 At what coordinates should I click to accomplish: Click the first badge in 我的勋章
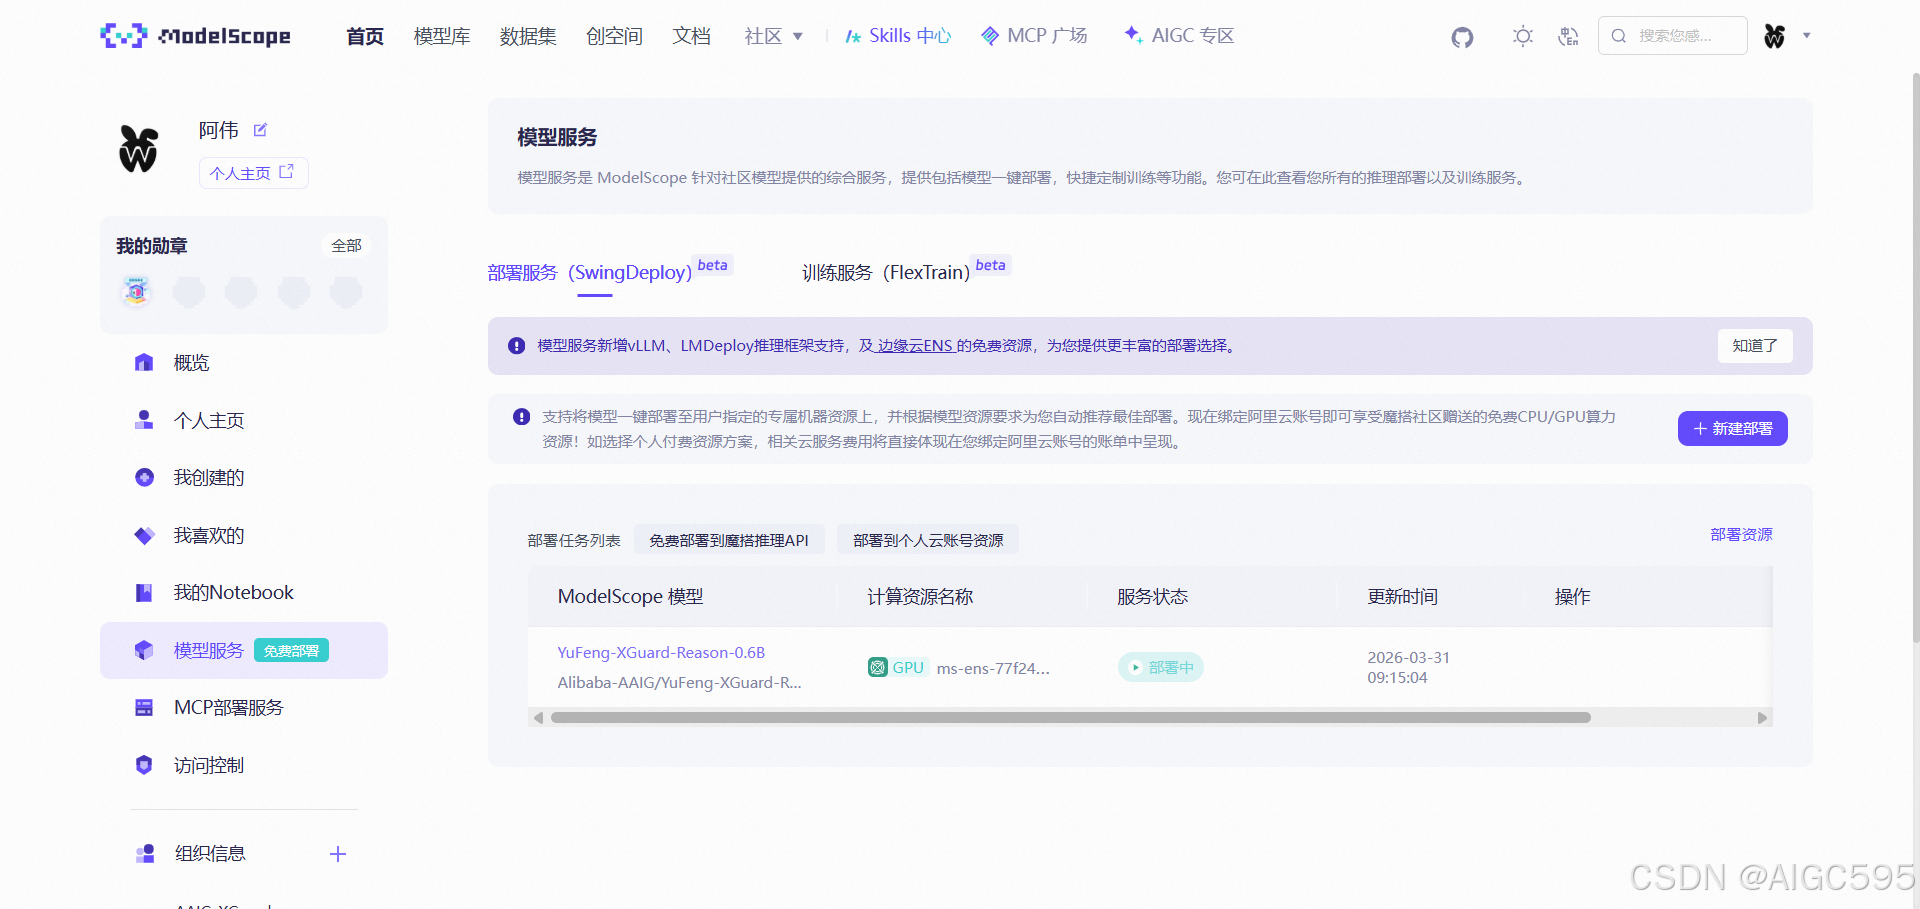pos(136,291)
